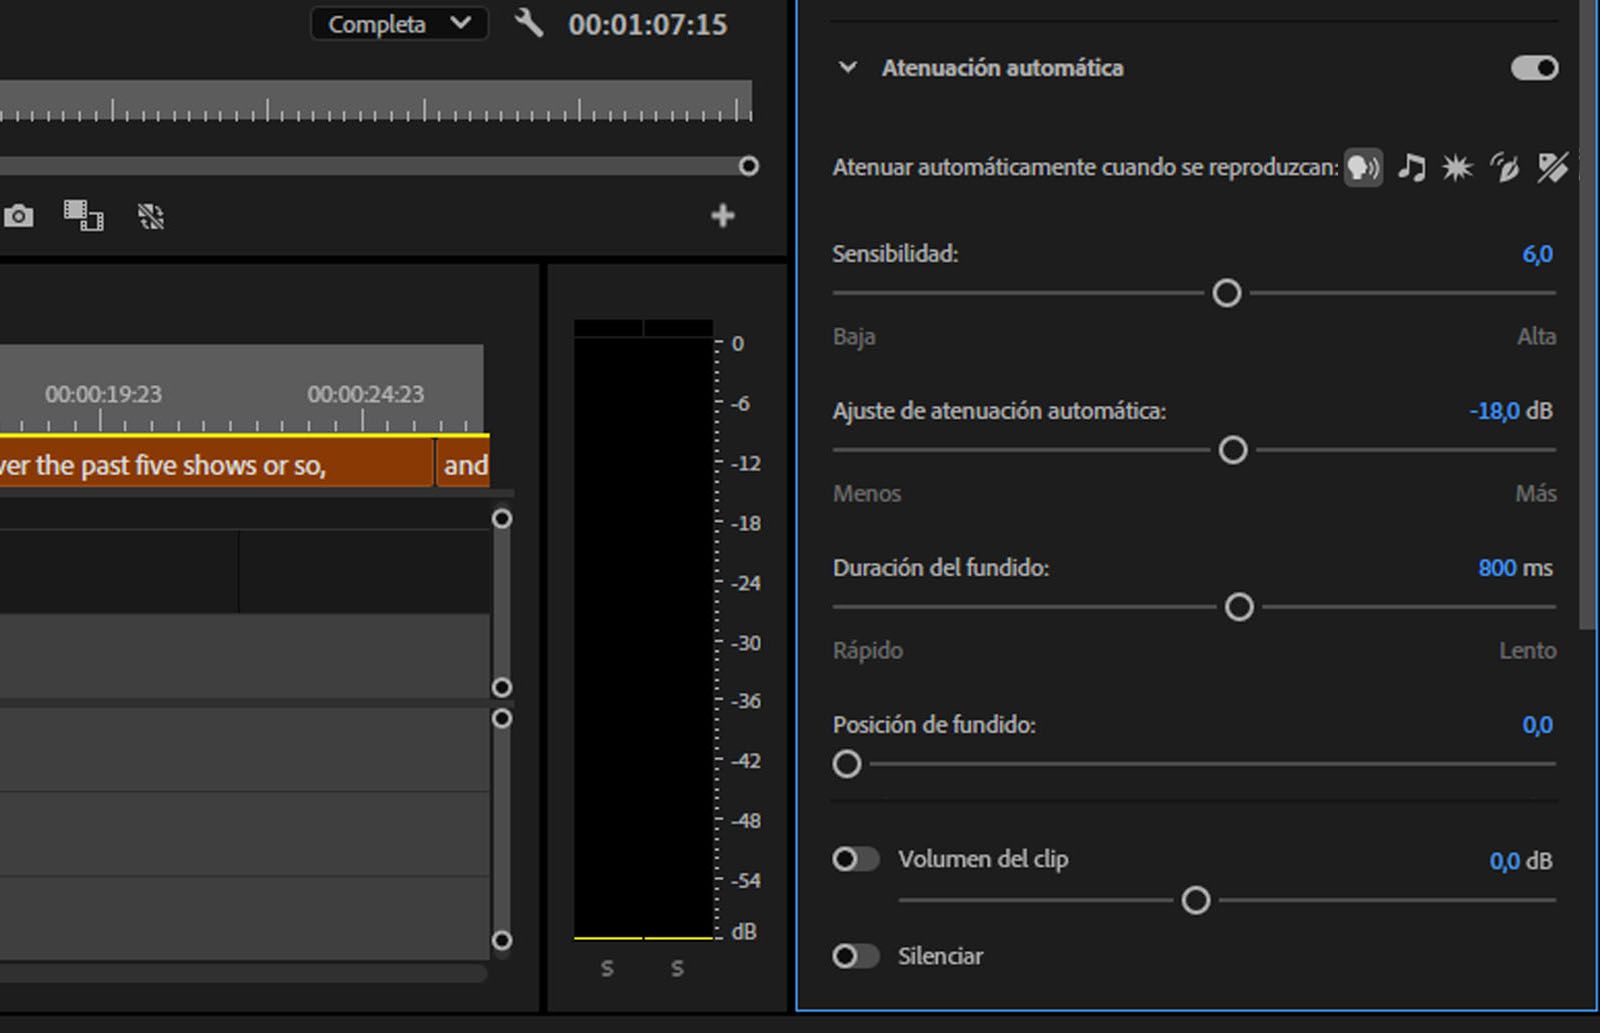Select the untagged clips duck-against icon
The height and width of the screenshot is (1033, 1600).
[x=1552, y=167]
